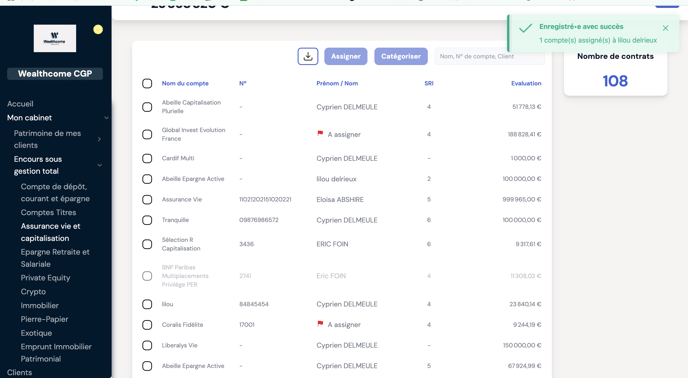This screenshot has width=688, height=378.
Task: Click A assigner on the Global Invest row
Action: (x=344, y=134)
